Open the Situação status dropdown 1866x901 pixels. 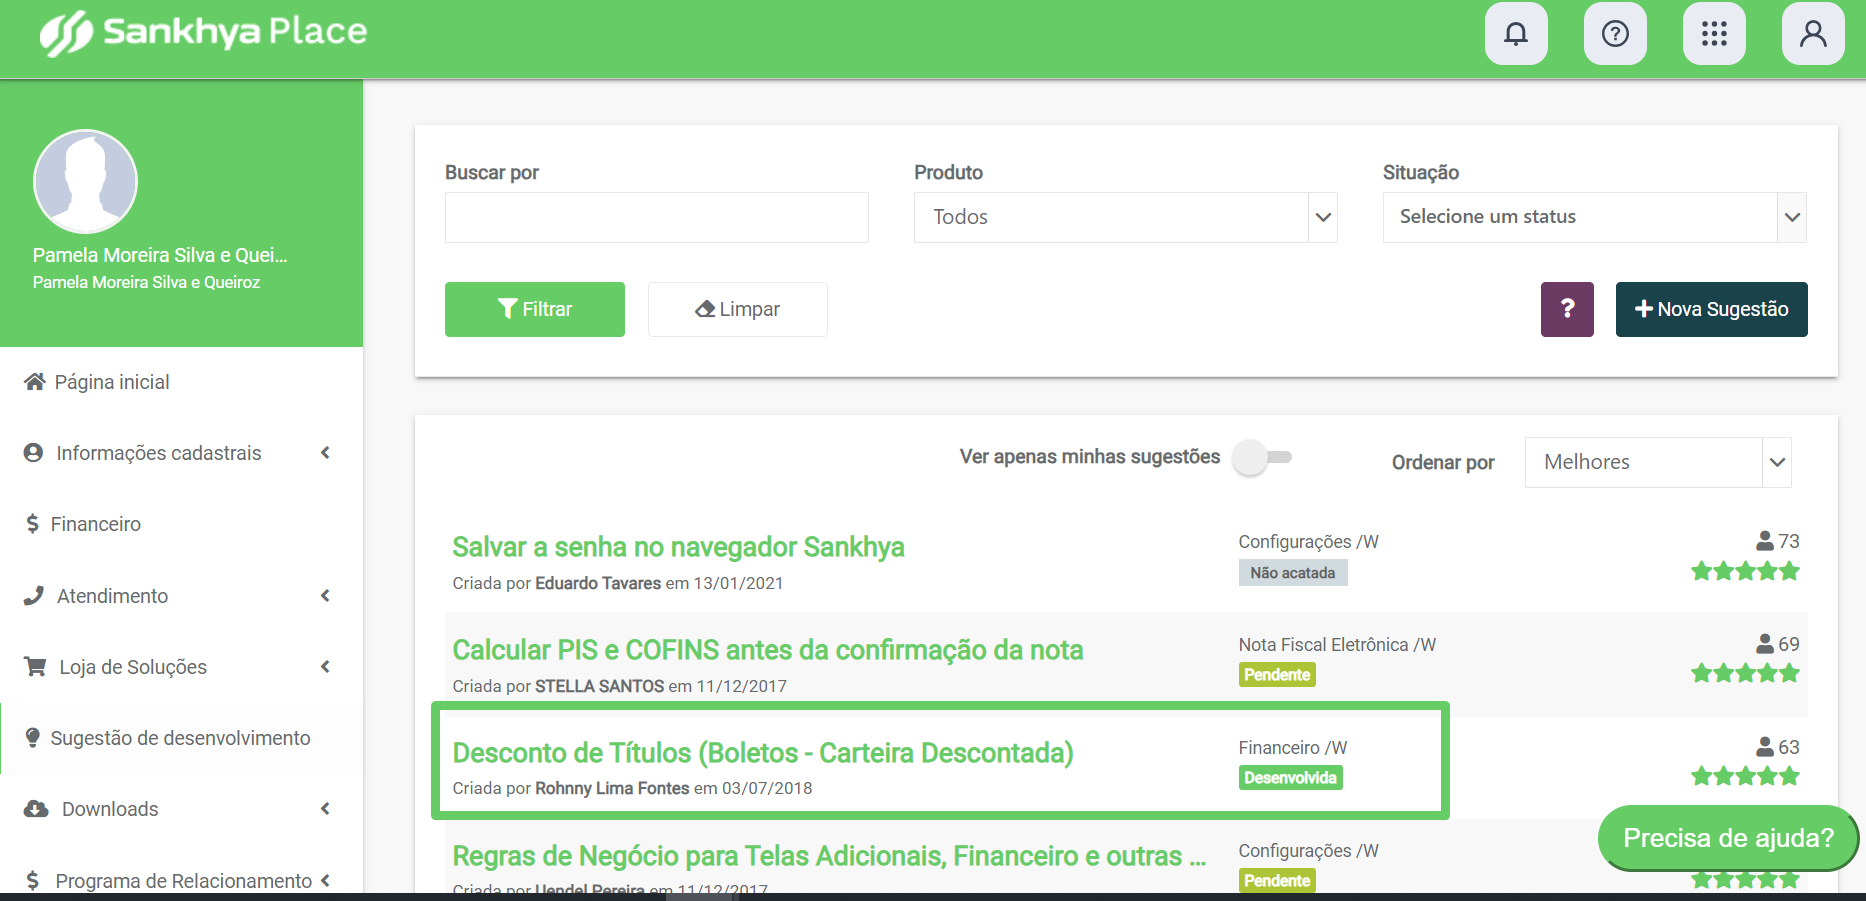pos(1594,217)
